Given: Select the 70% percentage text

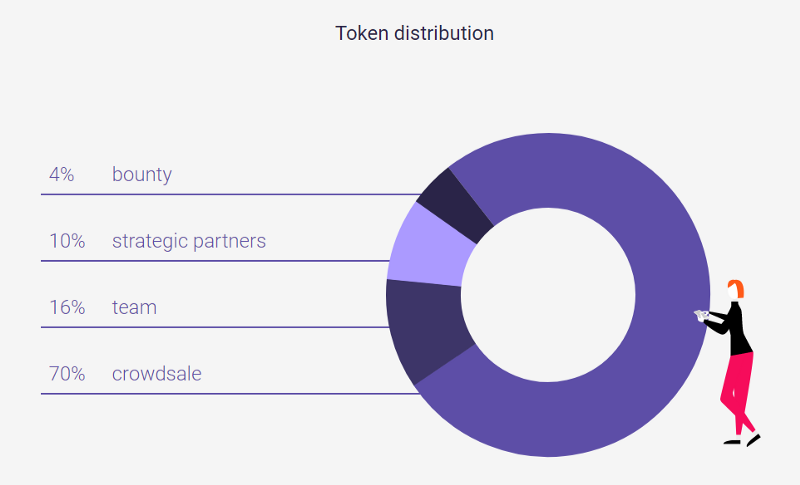Looking at the screenshot, I should point(67,374).
